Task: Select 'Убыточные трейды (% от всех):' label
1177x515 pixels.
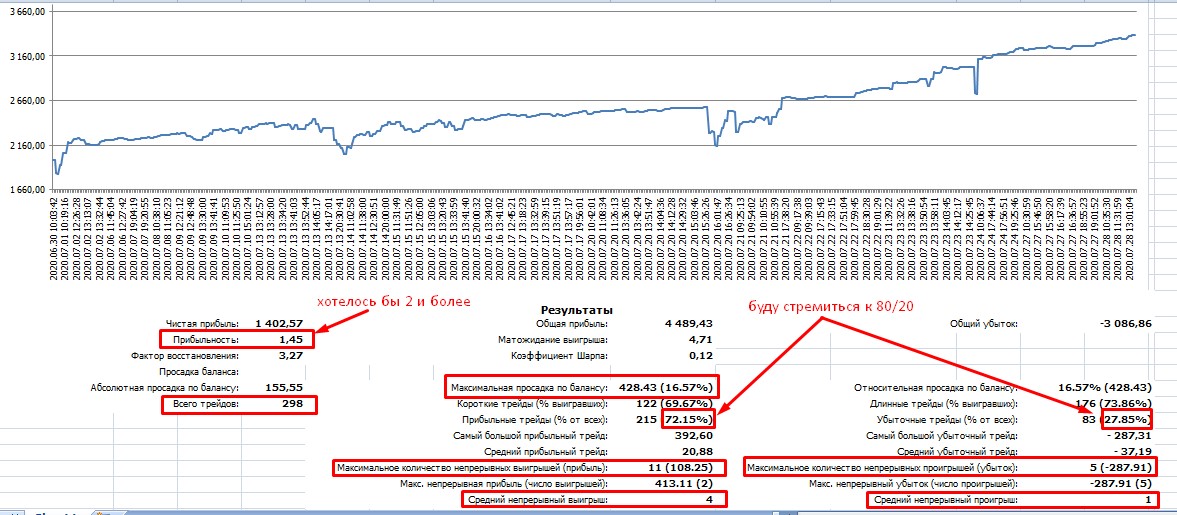Action: [947, 420]
